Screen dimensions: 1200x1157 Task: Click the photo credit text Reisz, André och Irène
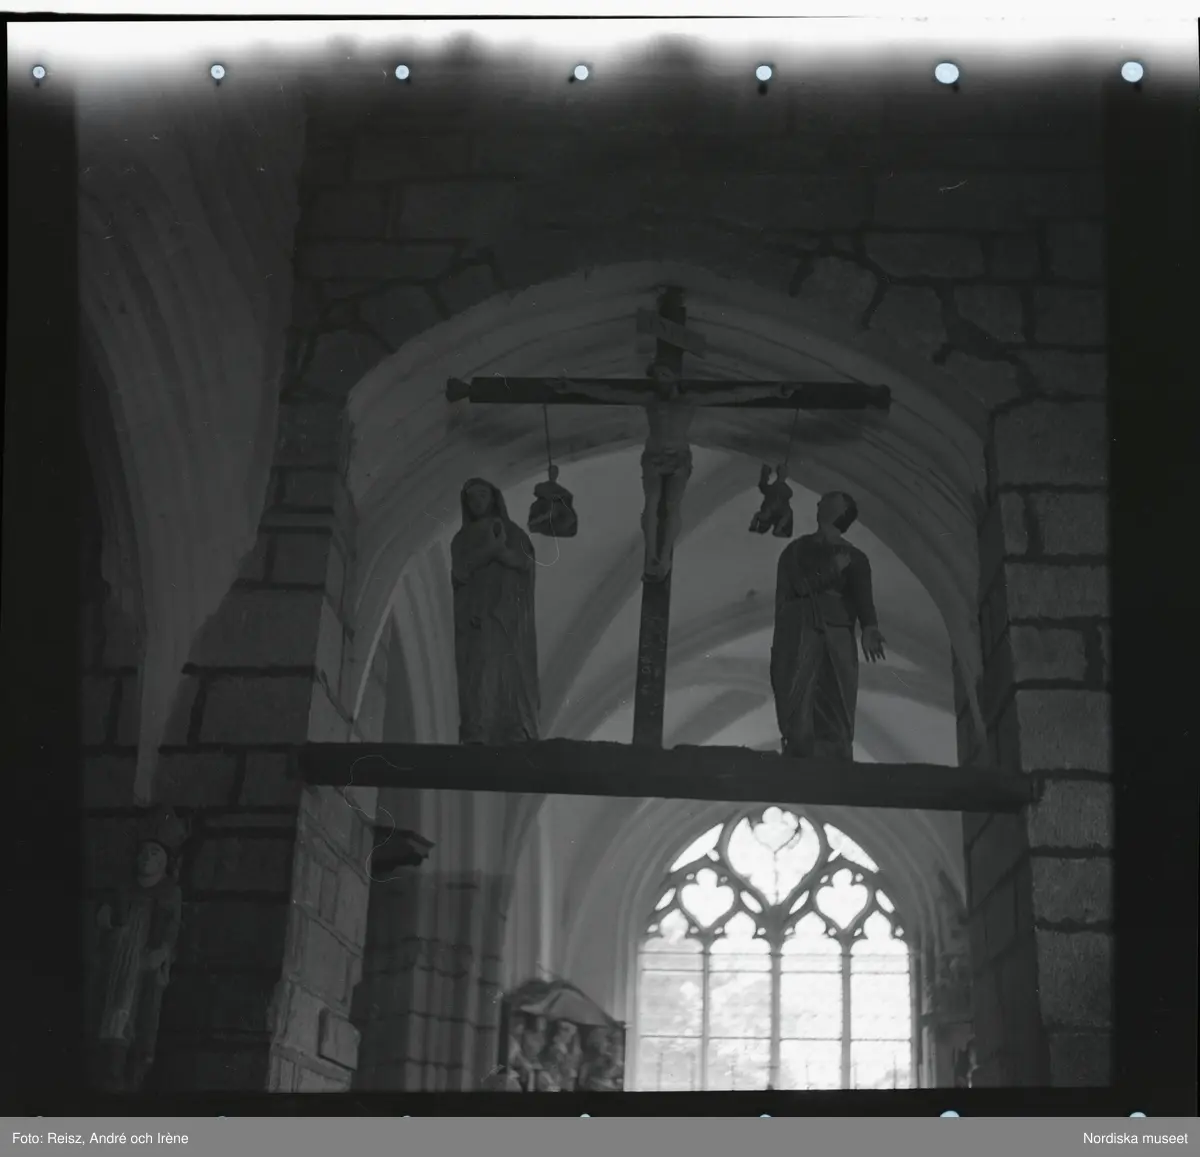point(100,1138)
